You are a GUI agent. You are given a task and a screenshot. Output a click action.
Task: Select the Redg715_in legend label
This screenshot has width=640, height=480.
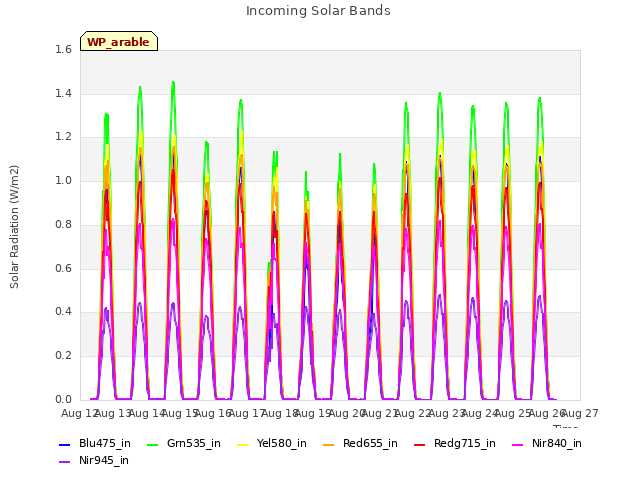pyautogui.click(x=465, y=443)
